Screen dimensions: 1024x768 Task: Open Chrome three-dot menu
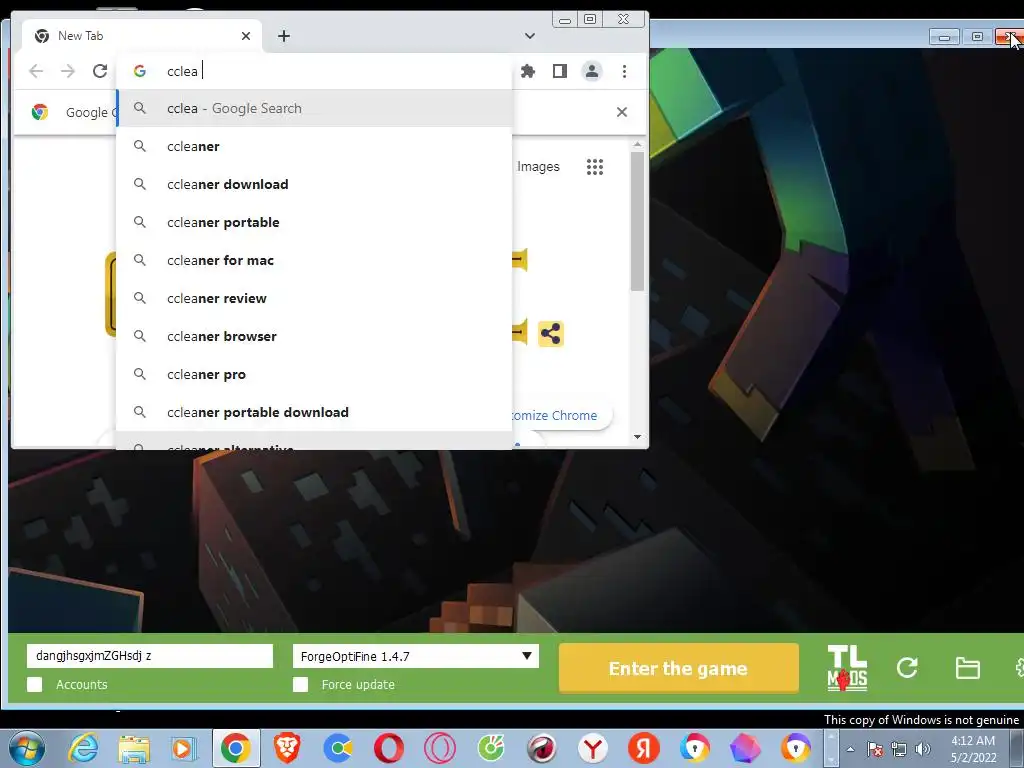pyautogui.click(x=624, y=71)
